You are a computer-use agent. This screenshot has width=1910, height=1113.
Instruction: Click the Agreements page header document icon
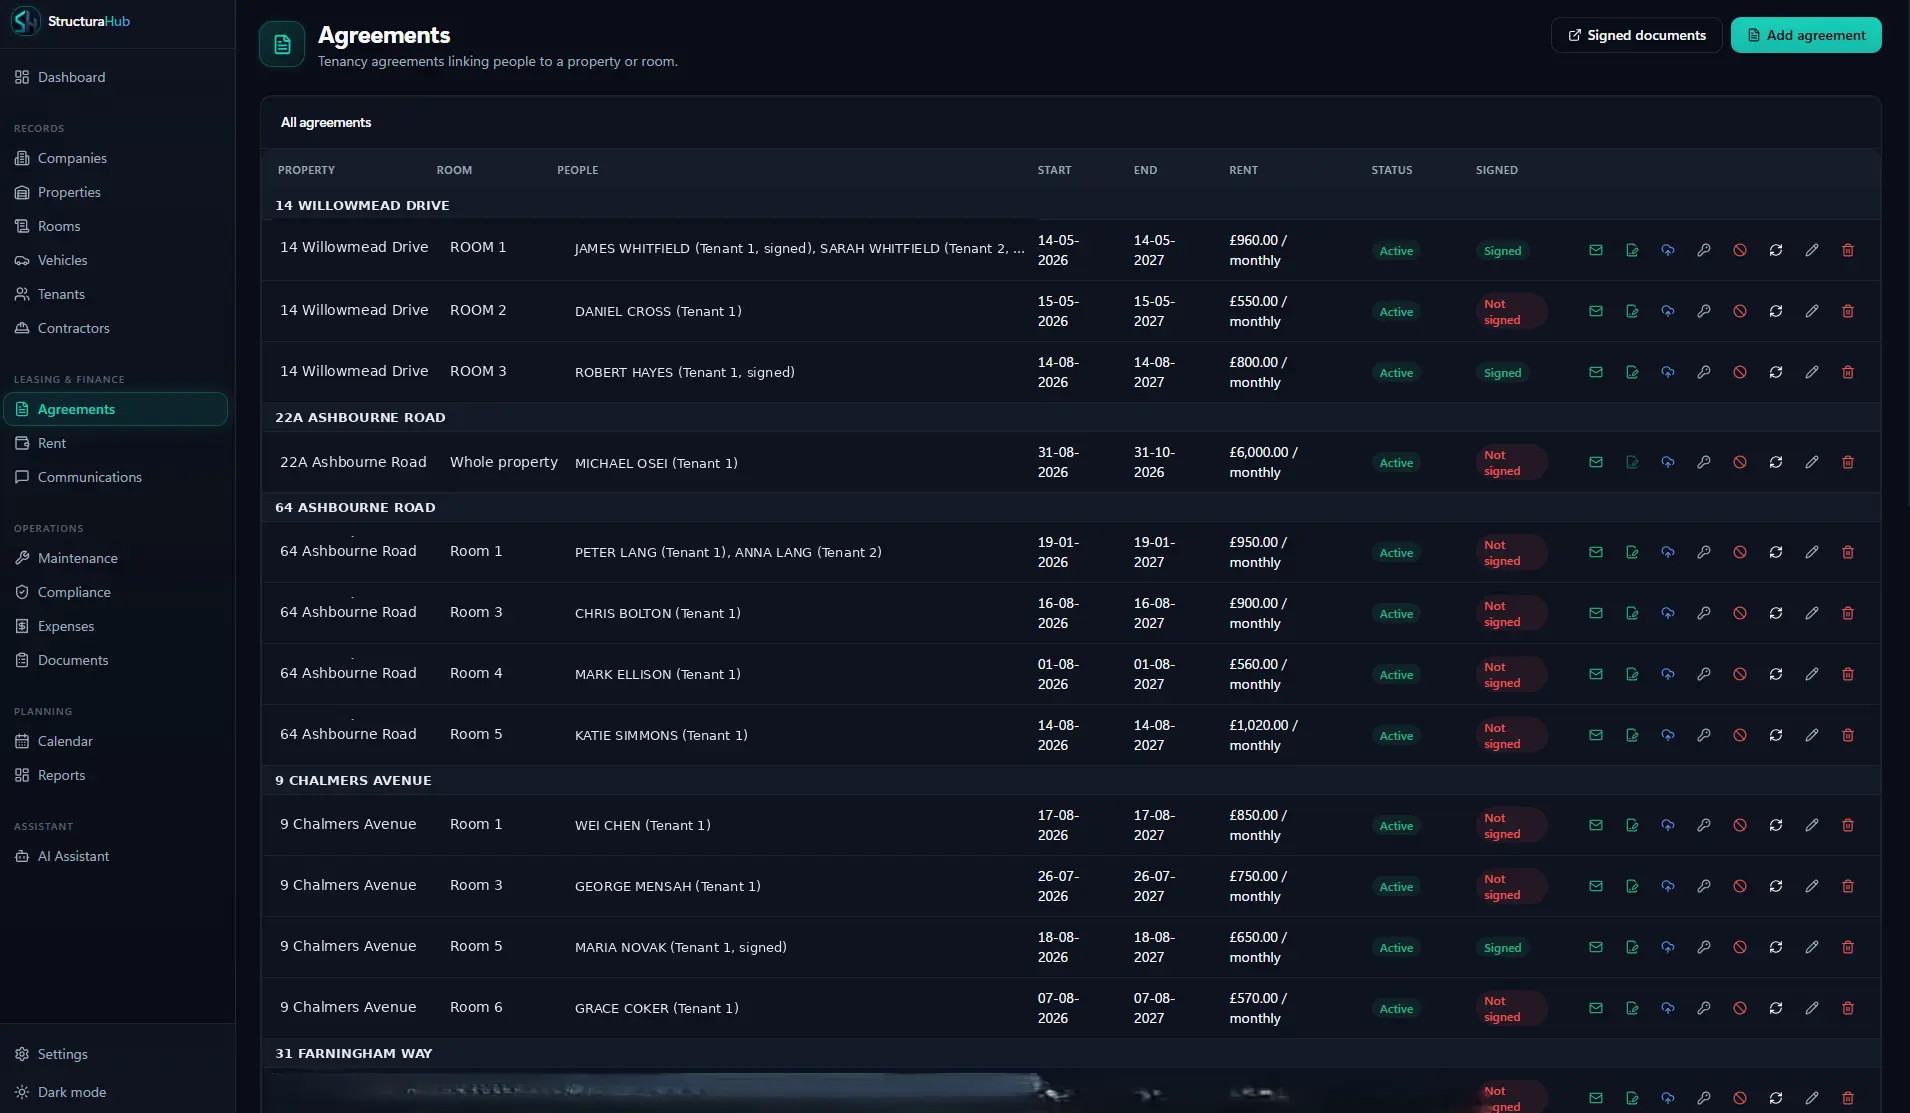click(282, 44)
